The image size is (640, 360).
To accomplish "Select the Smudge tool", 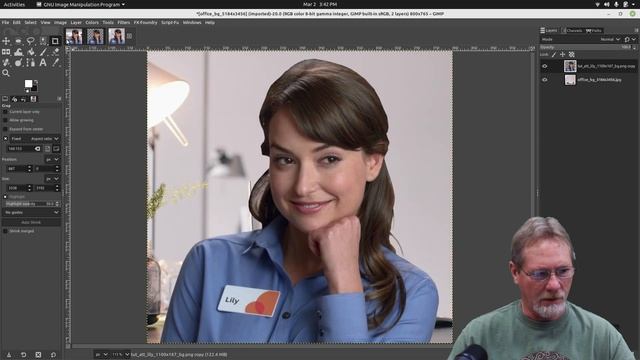I will 18,62.
